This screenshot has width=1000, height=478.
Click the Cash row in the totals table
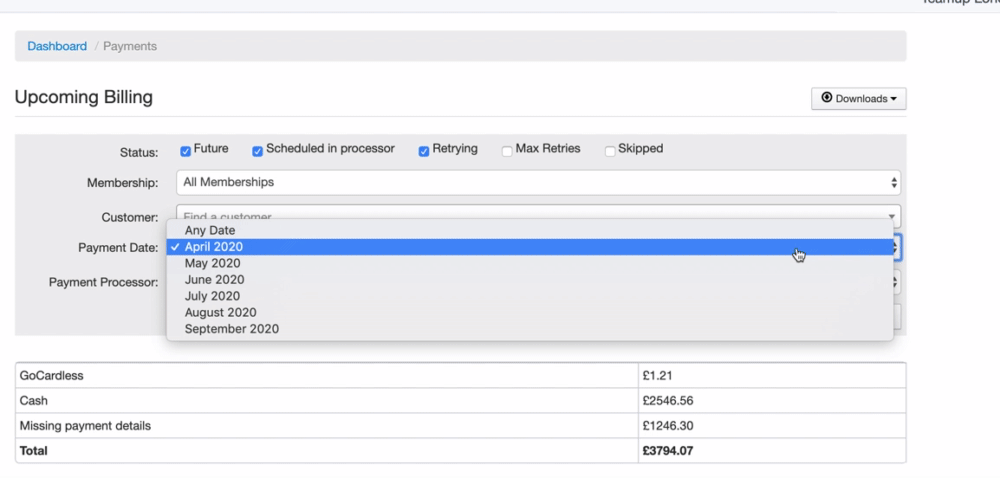click(326, 401)
